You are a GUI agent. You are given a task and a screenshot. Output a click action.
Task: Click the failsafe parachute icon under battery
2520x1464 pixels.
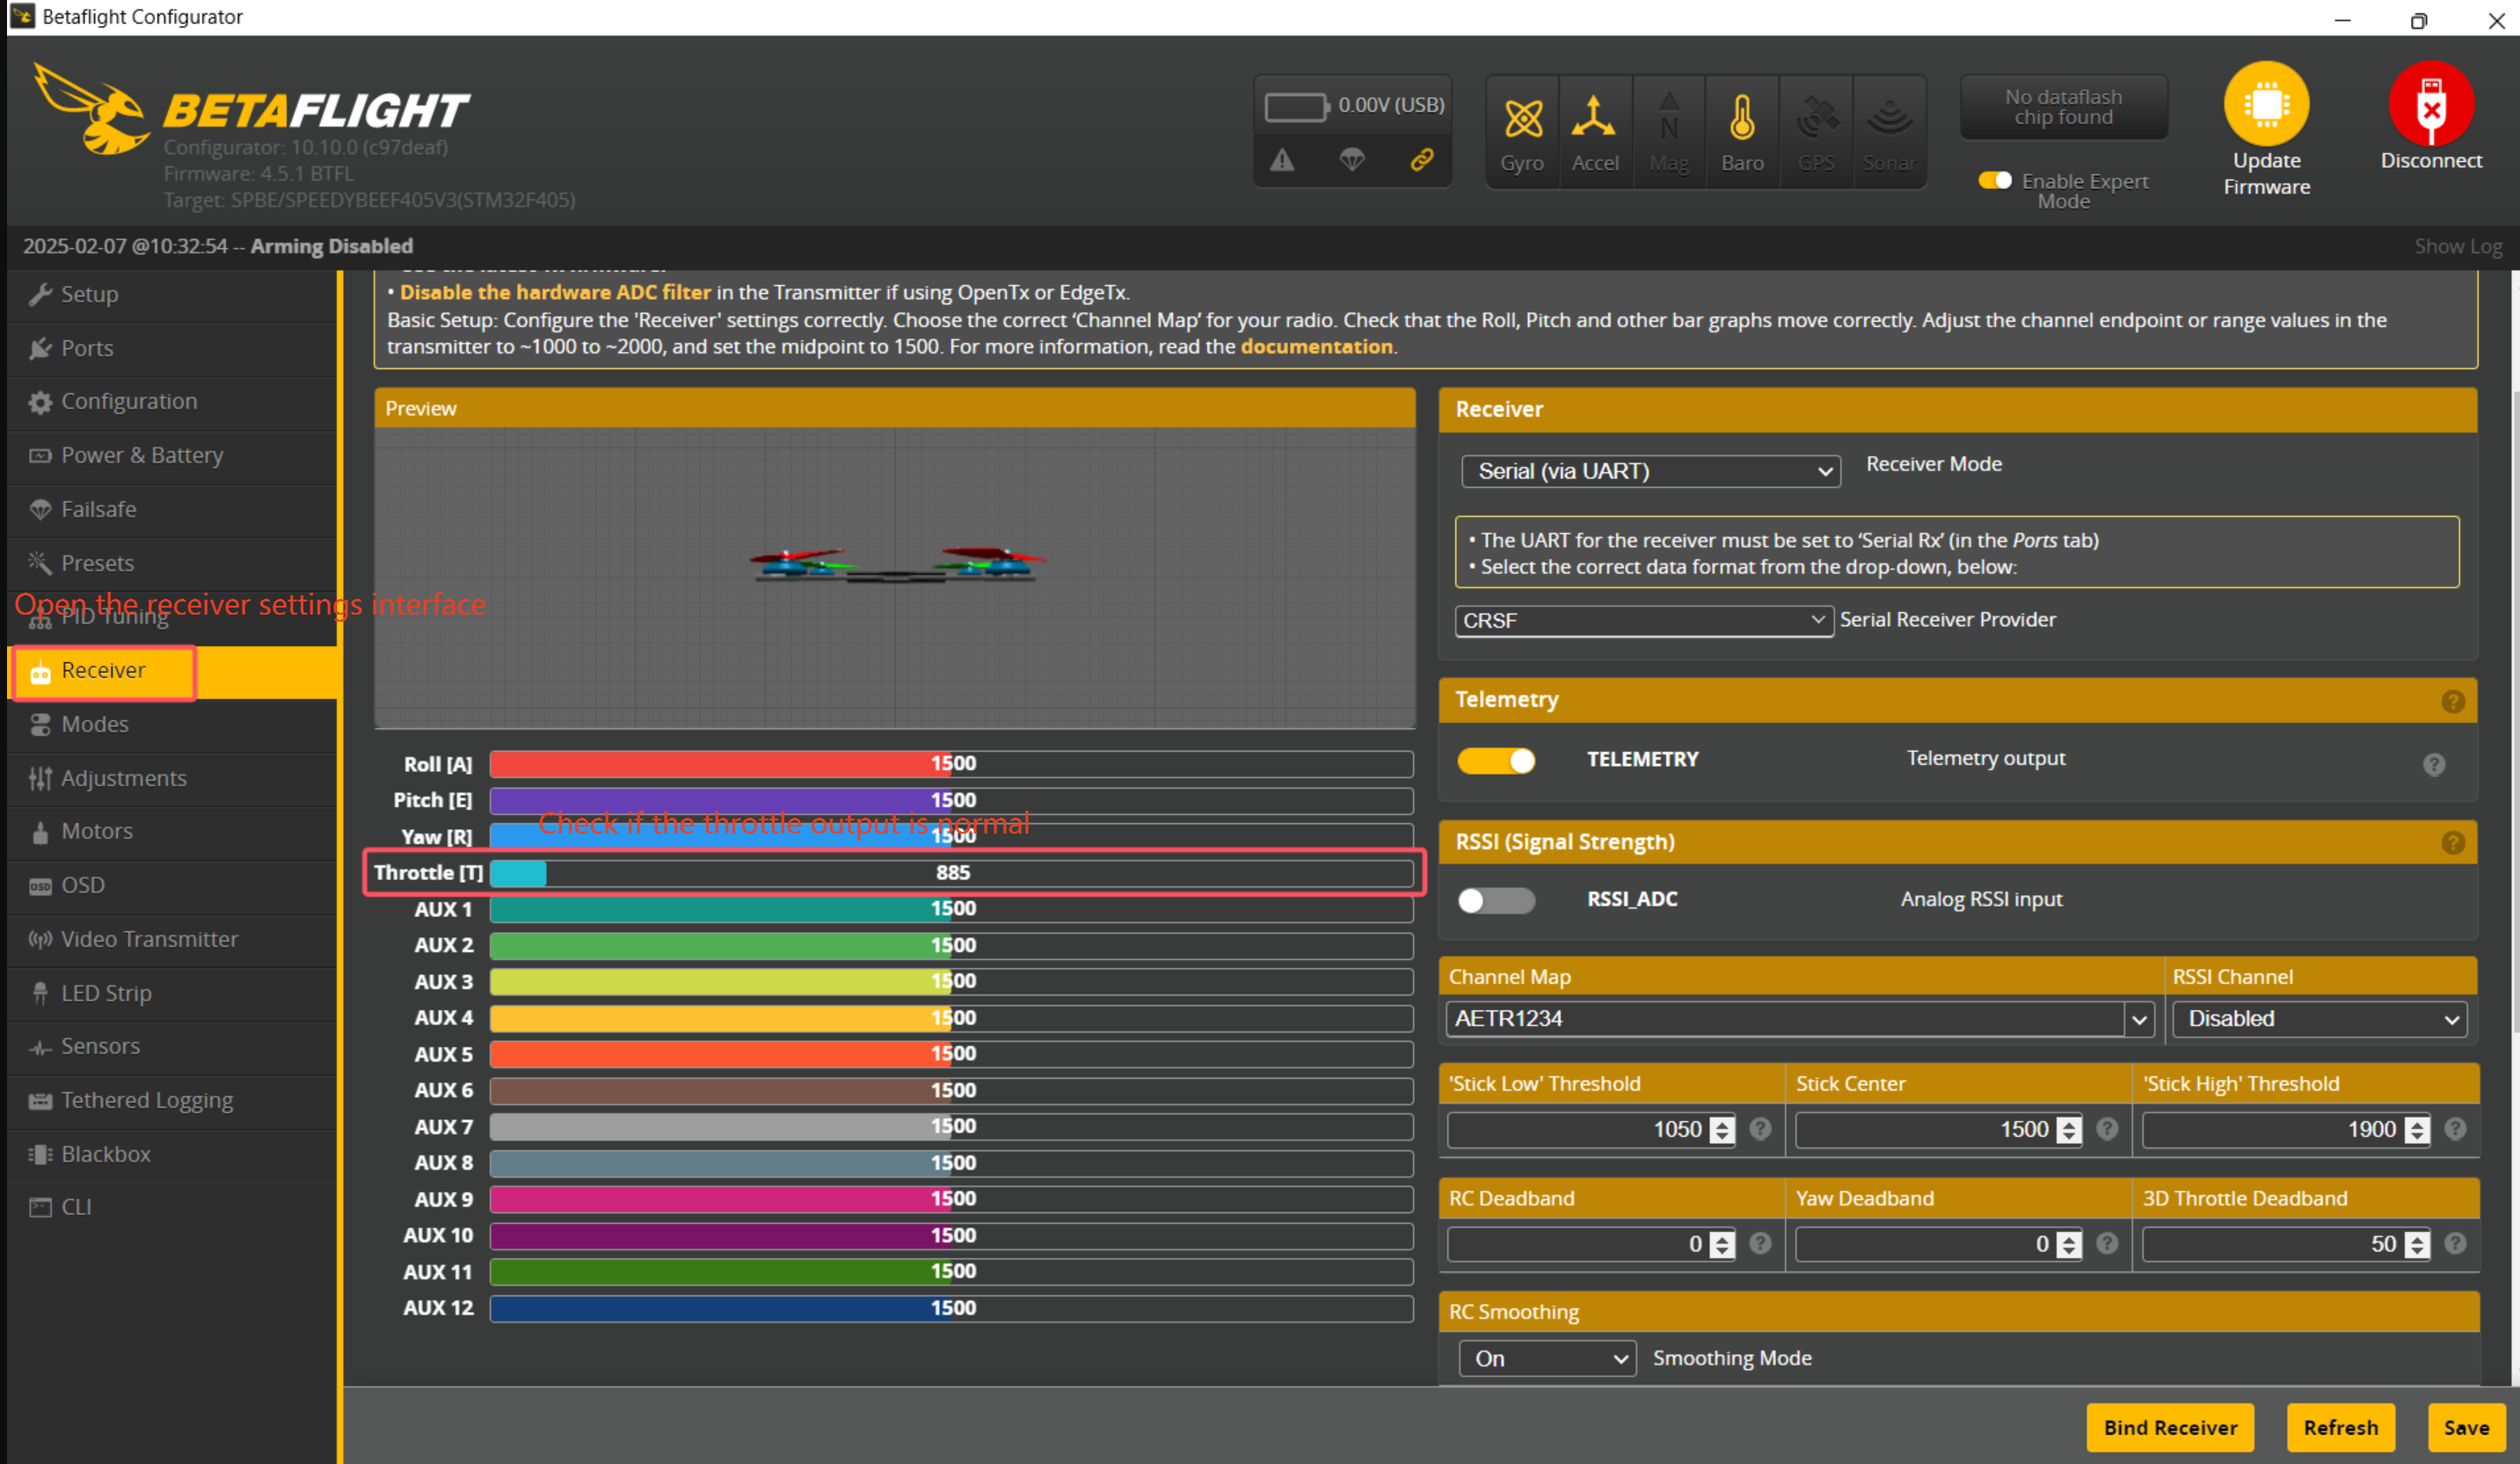[x=1351, y=160]
